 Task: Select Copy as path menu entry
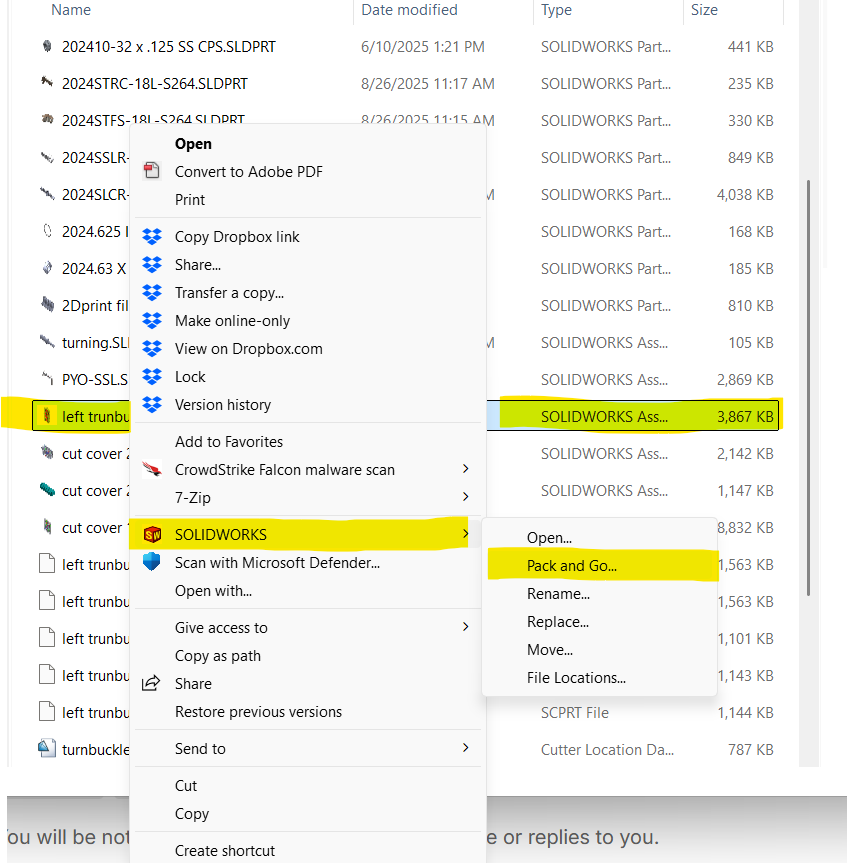(218, 656)
